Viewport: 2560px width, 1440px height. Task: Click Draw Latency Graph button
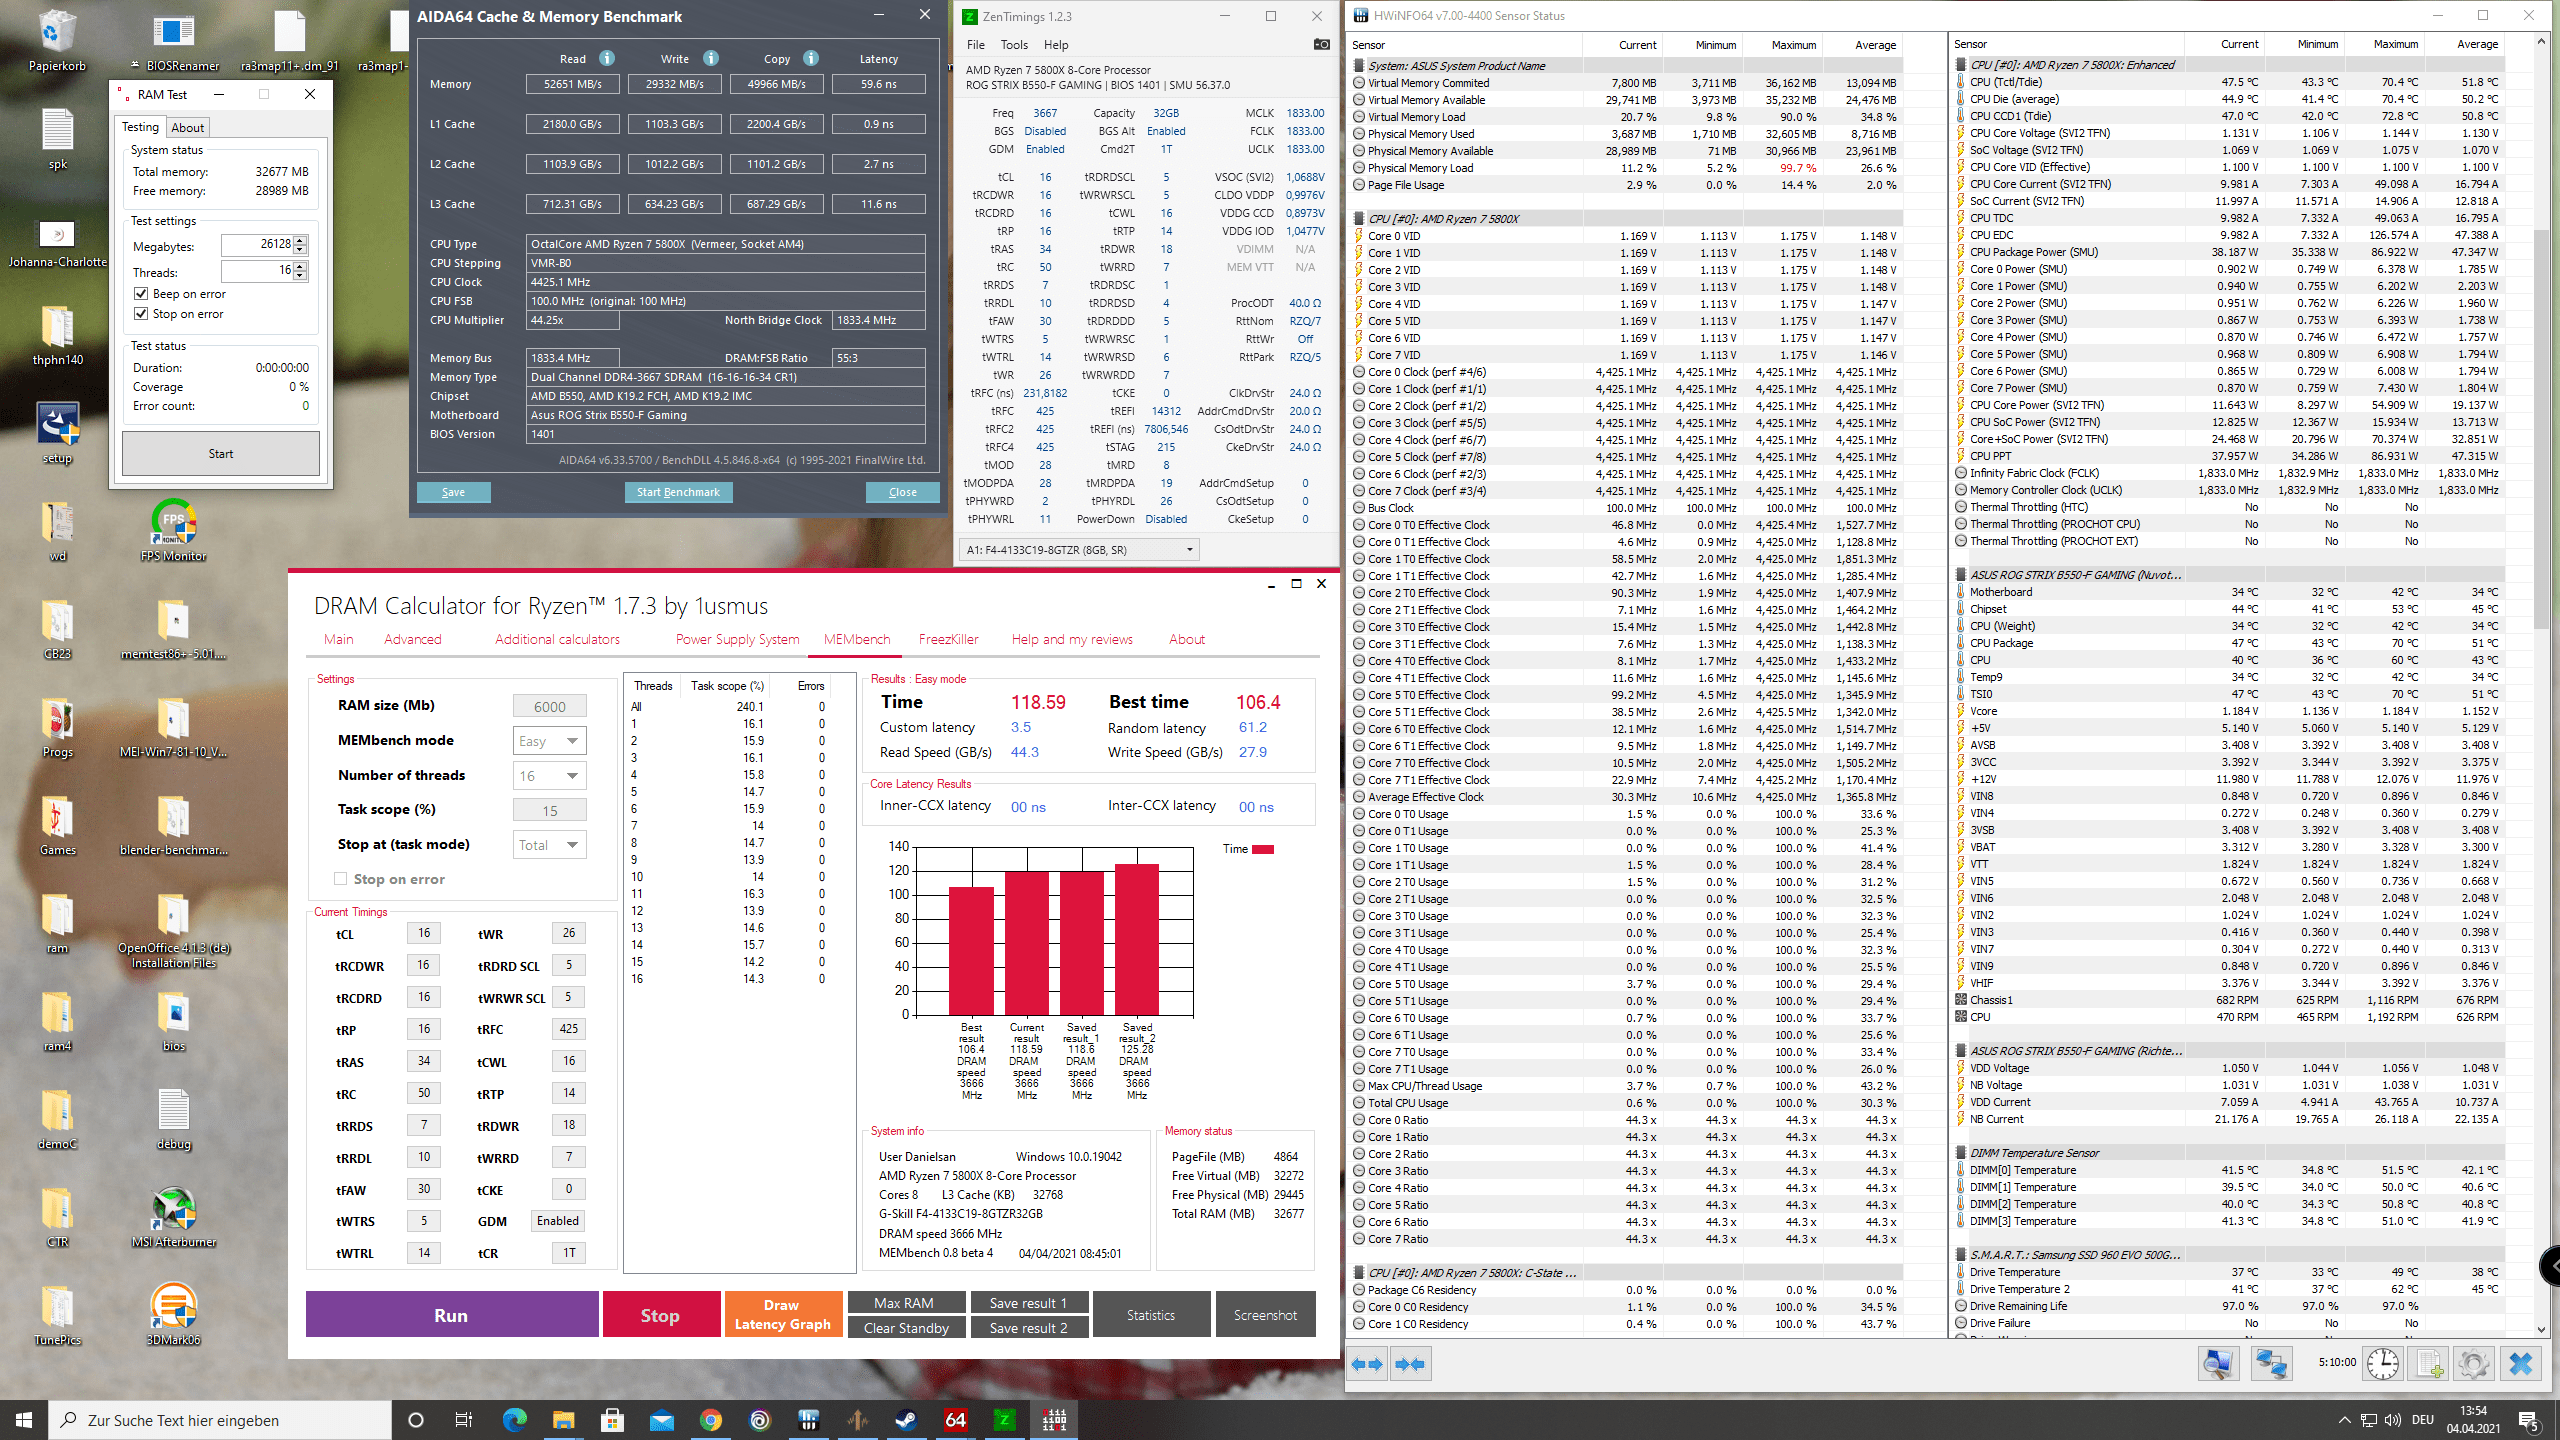782,1315
